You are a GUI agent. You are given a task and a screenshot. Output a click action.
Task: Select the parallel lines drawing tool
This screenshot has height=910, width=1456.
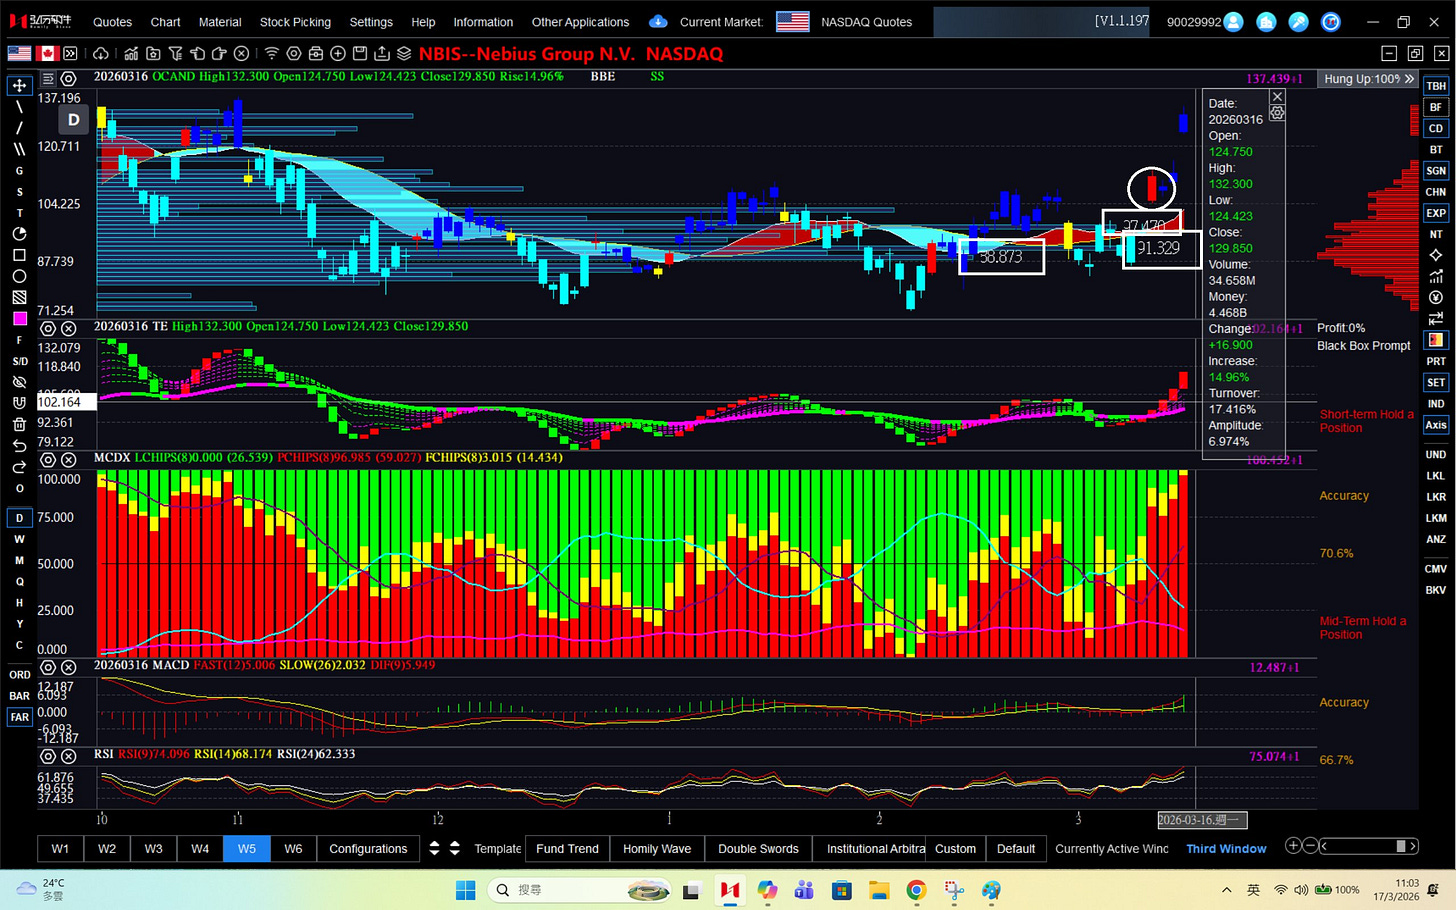19,149
